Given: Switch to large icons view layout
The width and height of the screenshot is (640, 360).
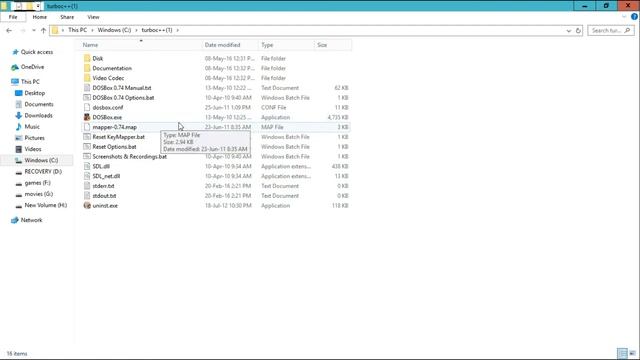Looking at the screenshot, I should [632, 353].
